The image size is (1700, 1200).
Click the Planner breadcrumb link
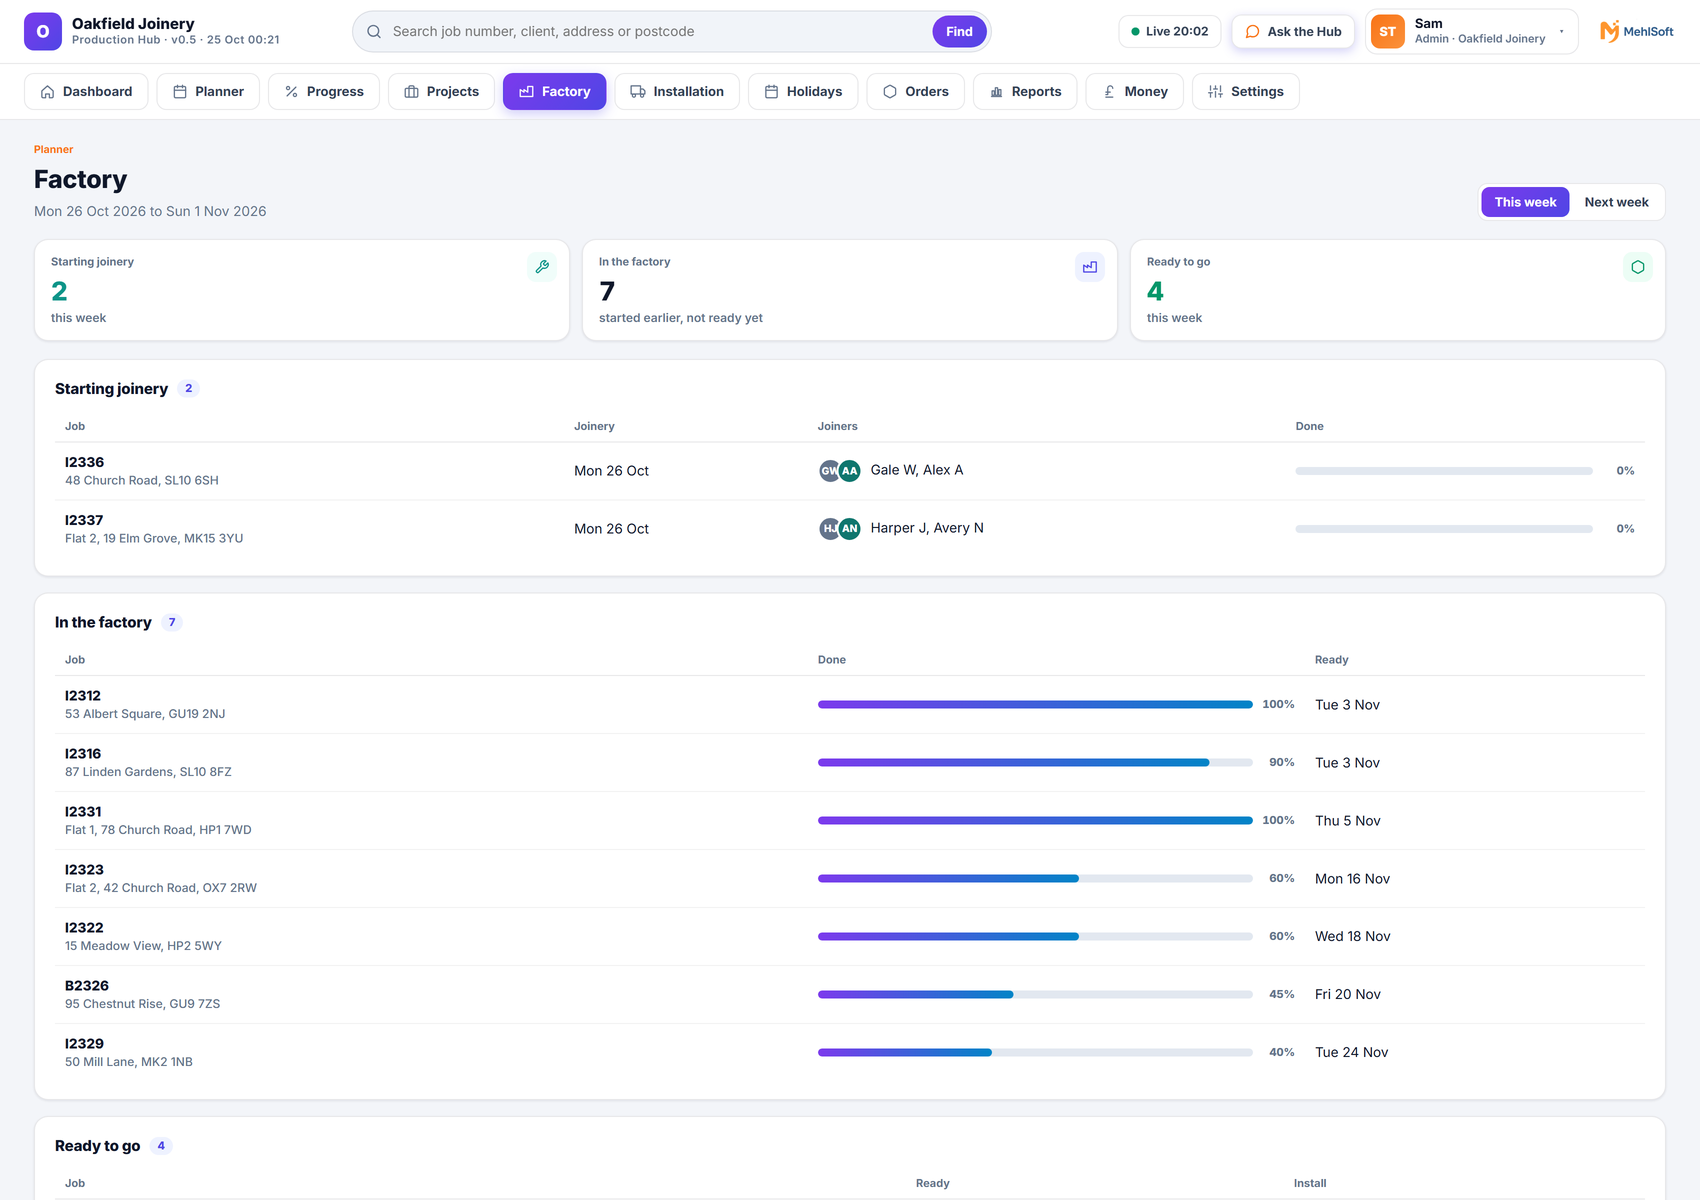[53, 149]
